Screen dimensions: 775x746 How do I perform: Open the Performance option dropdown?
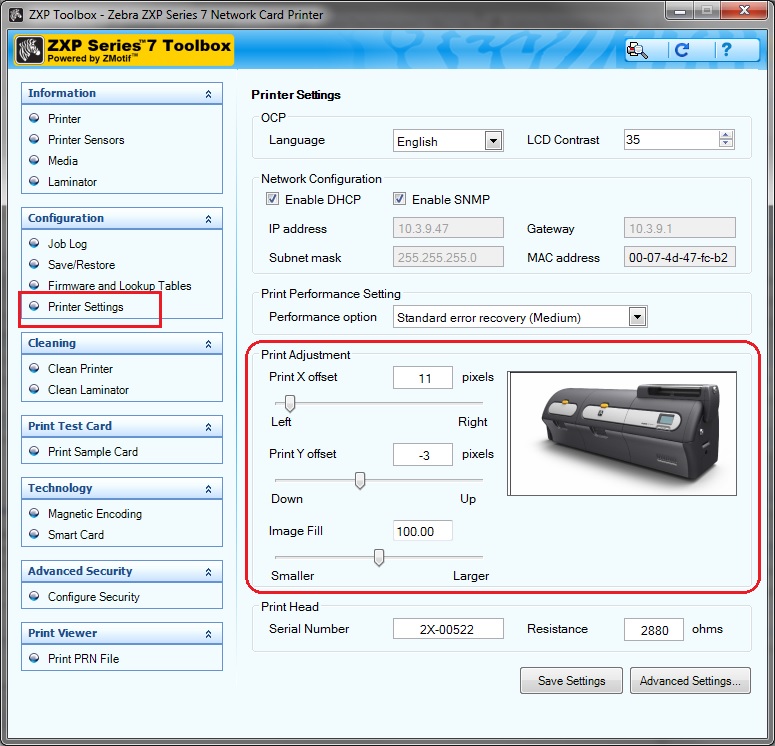pyautogui.click(x=637, y=317)
